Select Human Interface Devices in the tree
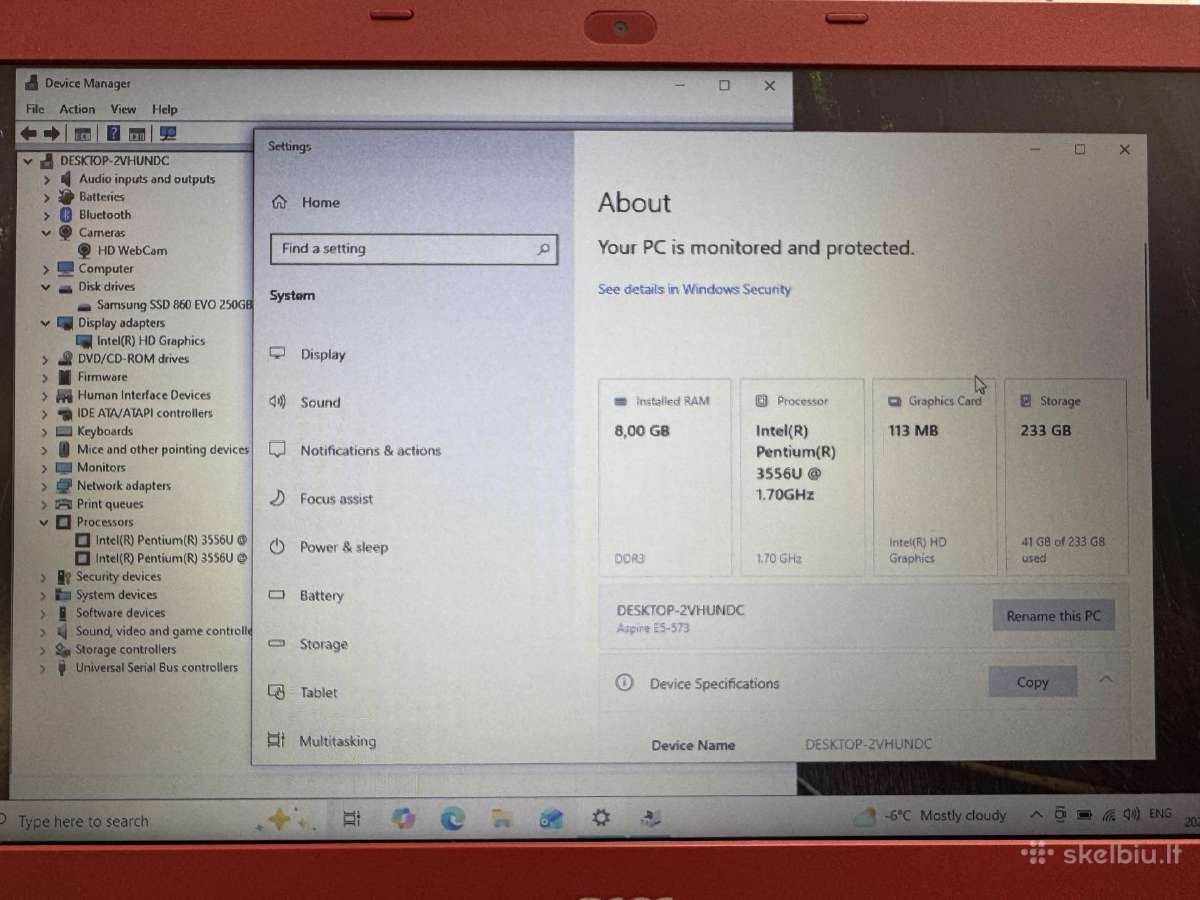 pyautogui.click(x=144, y=395)
